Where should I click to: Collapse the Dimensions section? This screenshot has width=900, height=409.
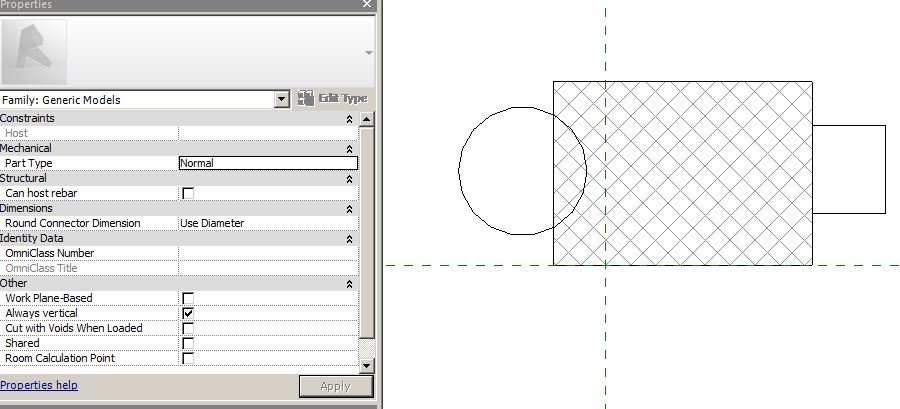[x=349, y=209]
